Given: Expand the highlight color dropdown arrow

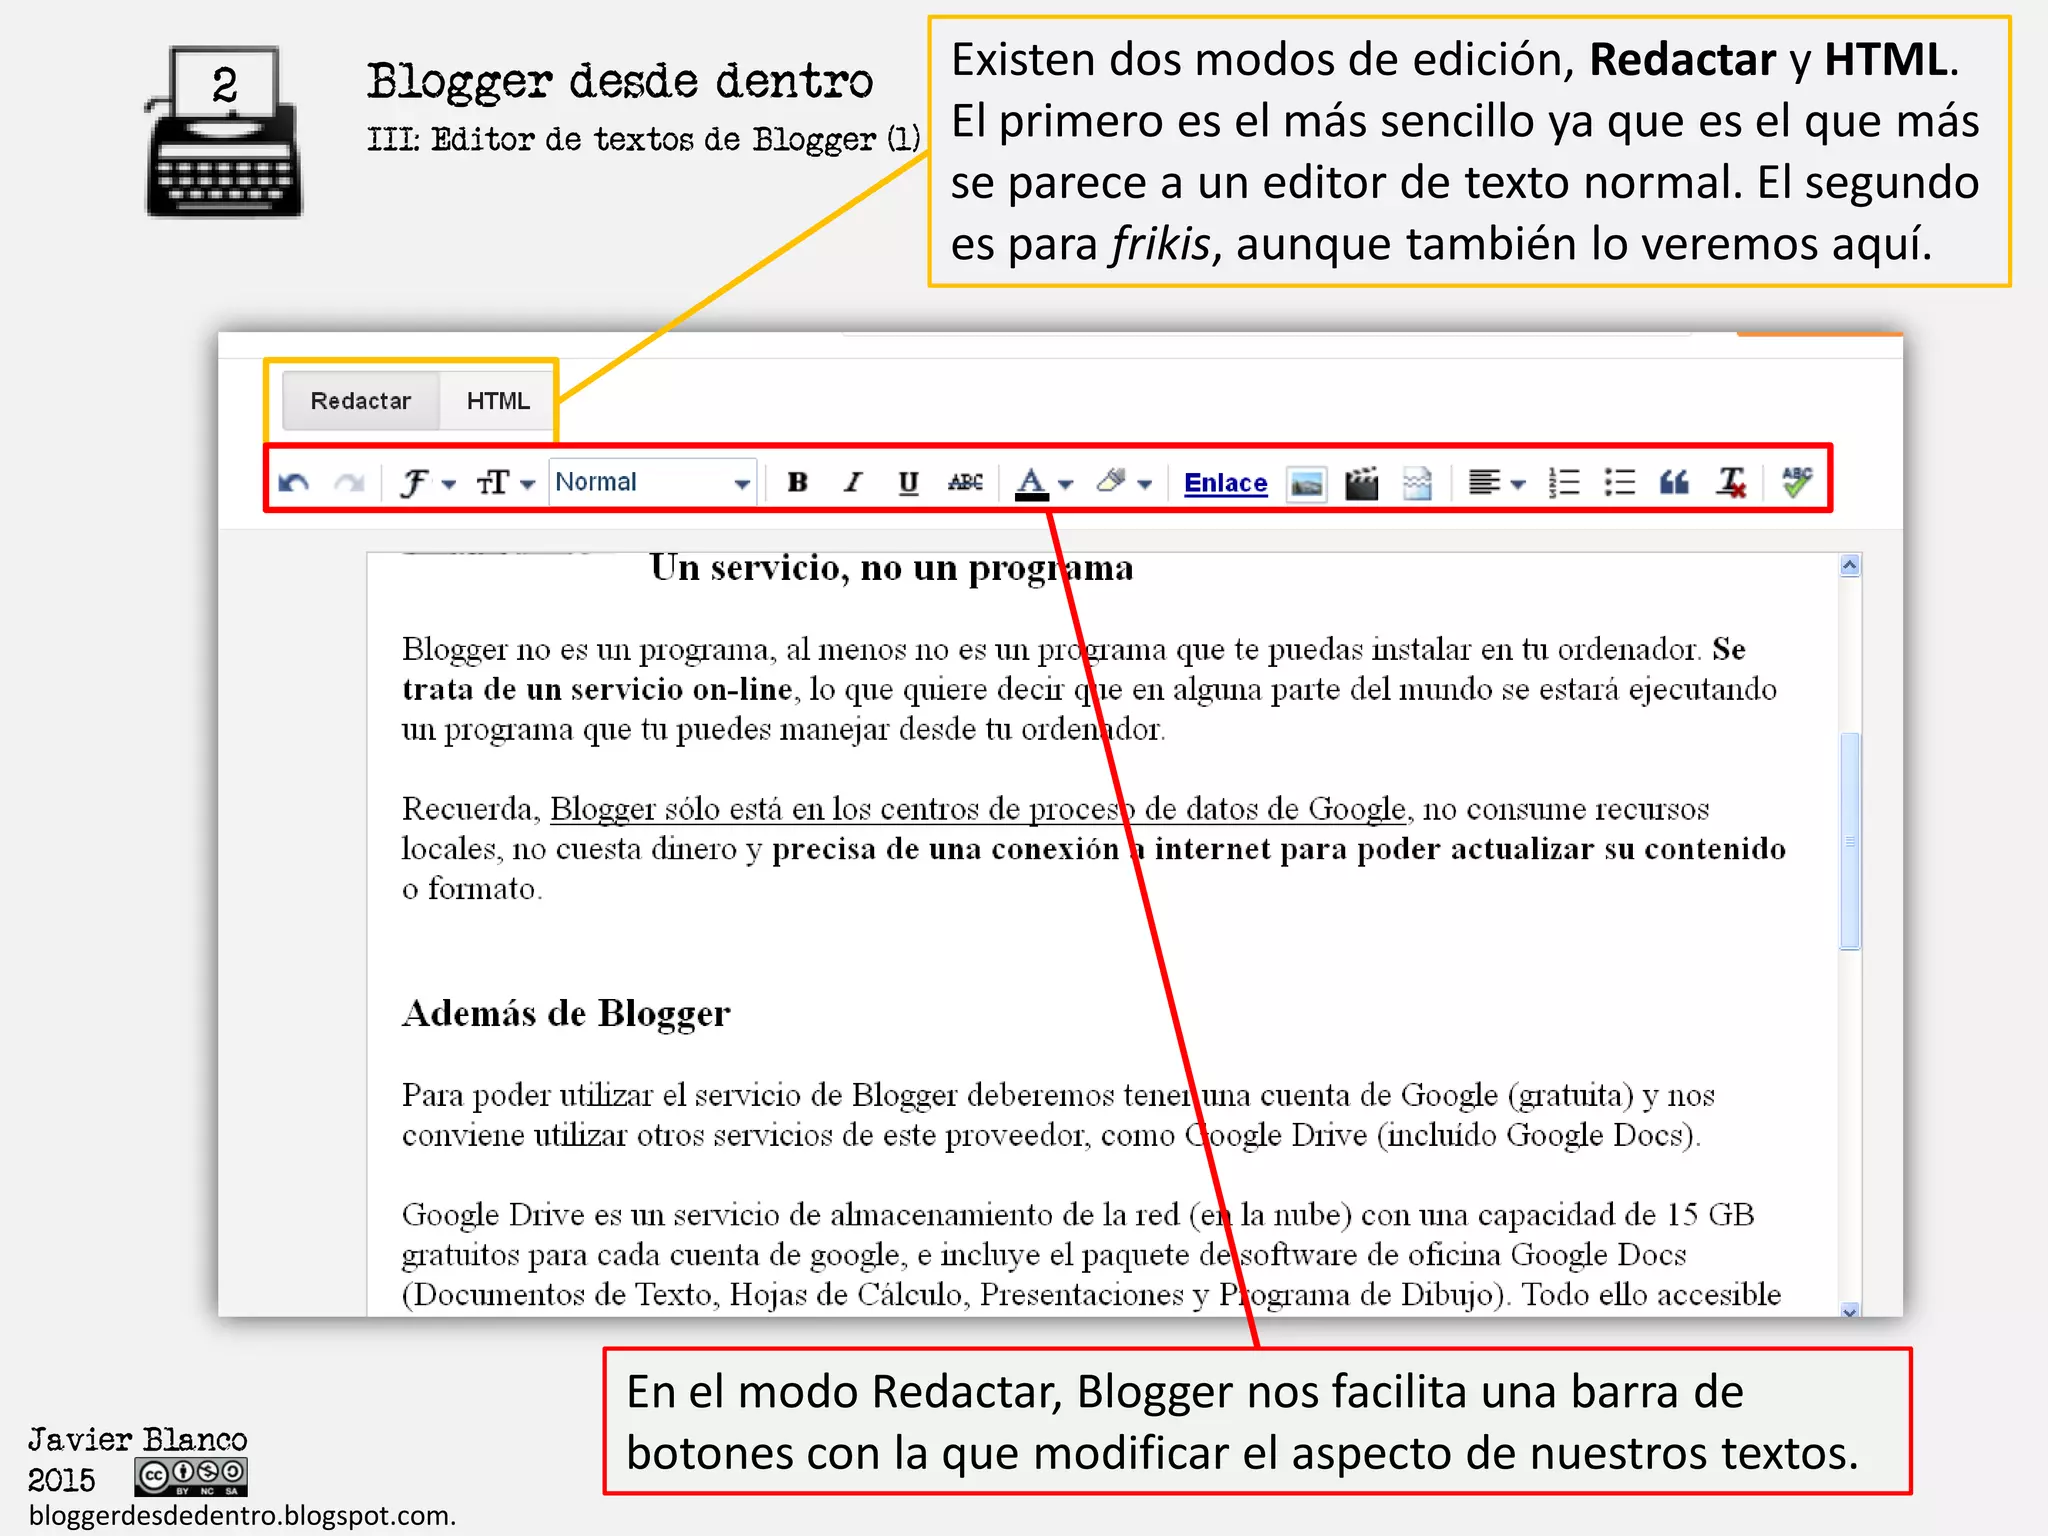Looking at the screenshot, I should (1145, 485).
